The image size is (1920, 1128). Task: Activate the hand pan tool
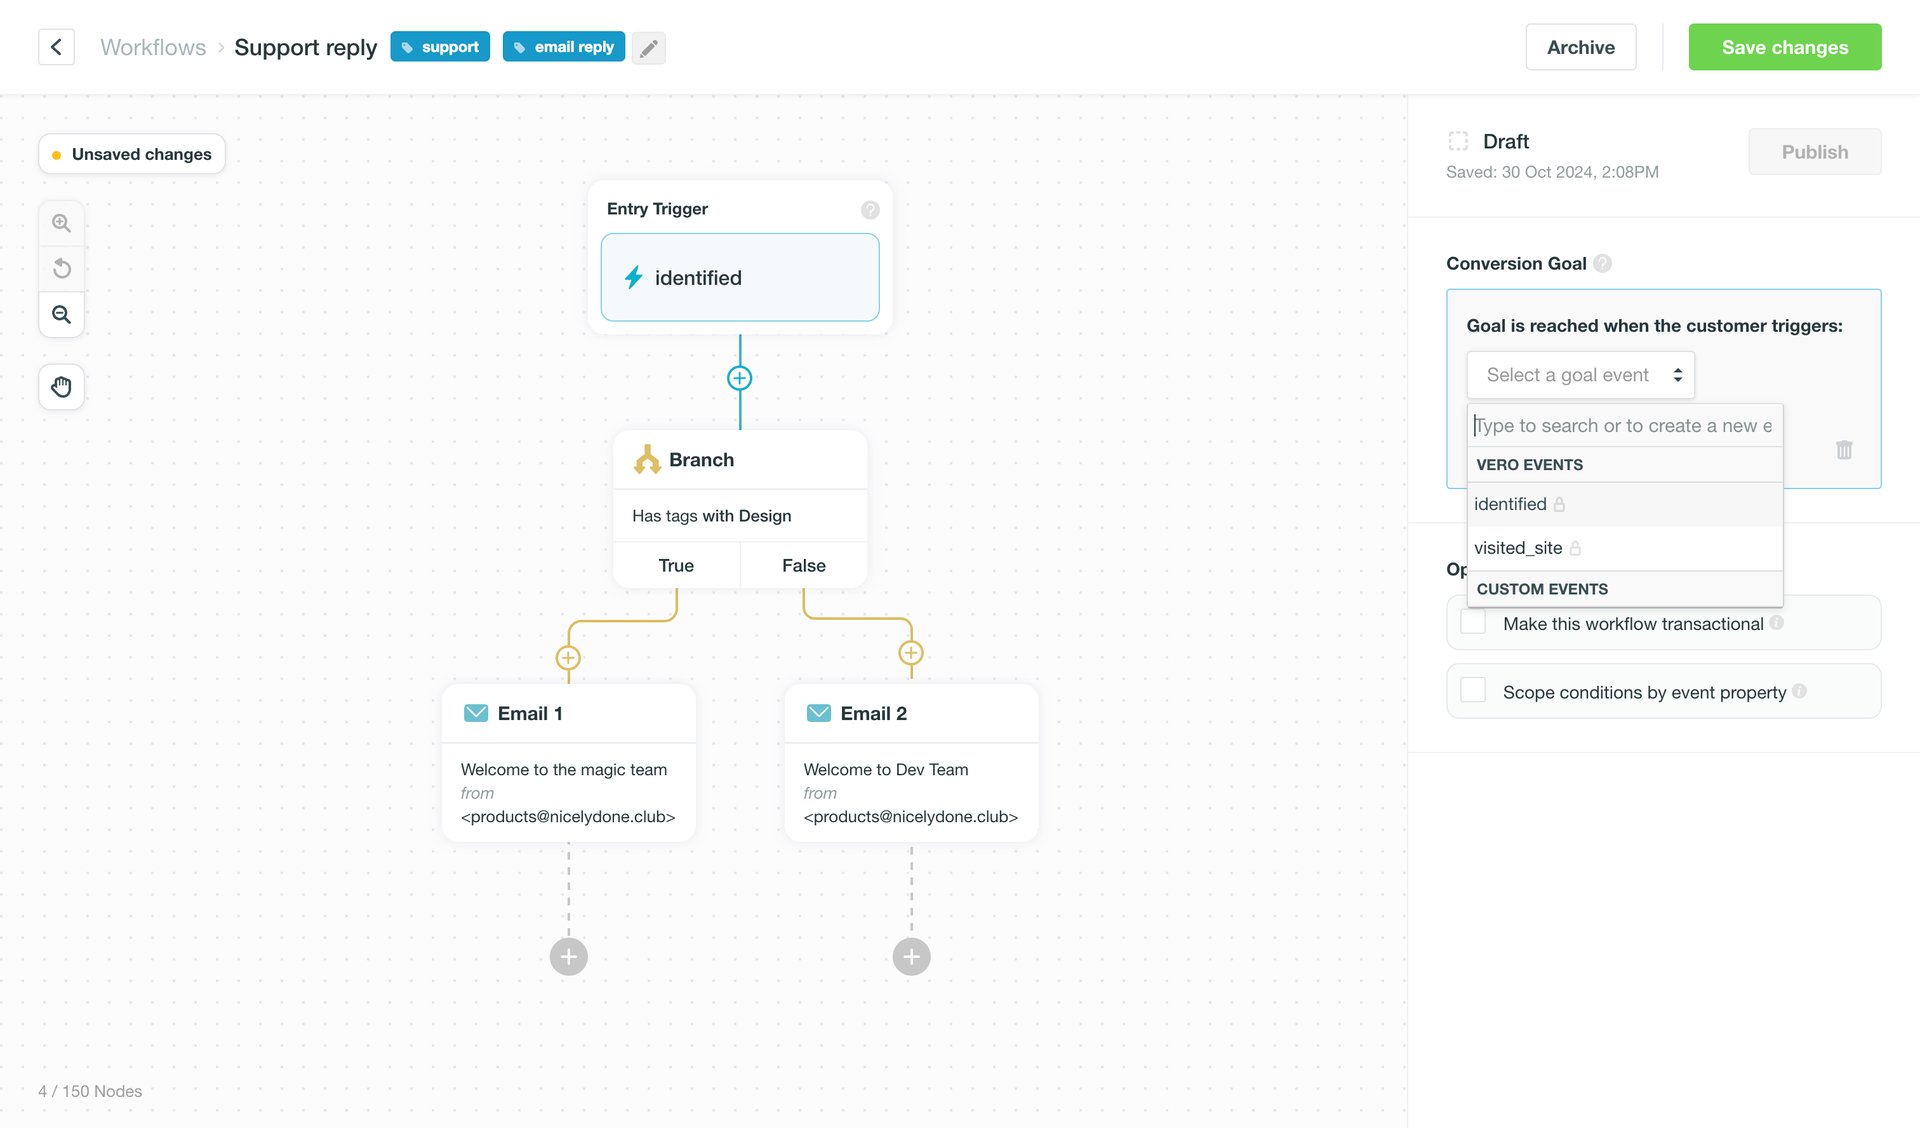point(61,387)
